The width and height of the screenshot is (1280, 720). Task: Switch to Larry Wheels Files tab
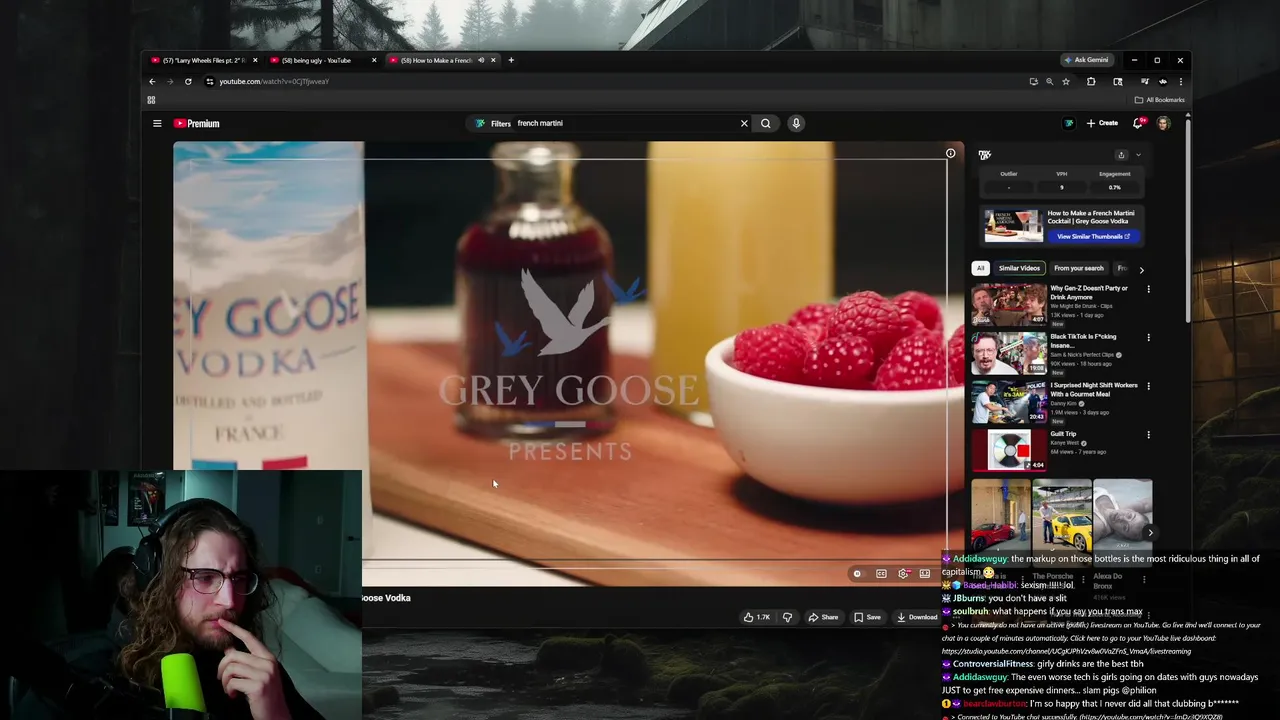(203, 60)
